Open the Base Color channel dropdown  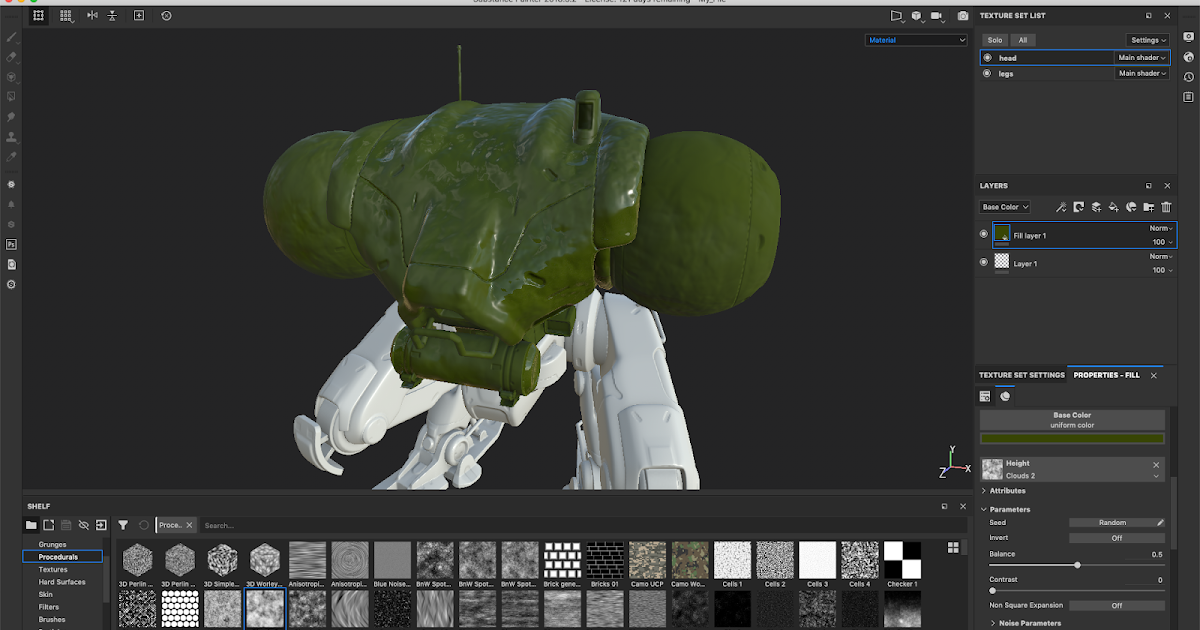coord(1004,206)
